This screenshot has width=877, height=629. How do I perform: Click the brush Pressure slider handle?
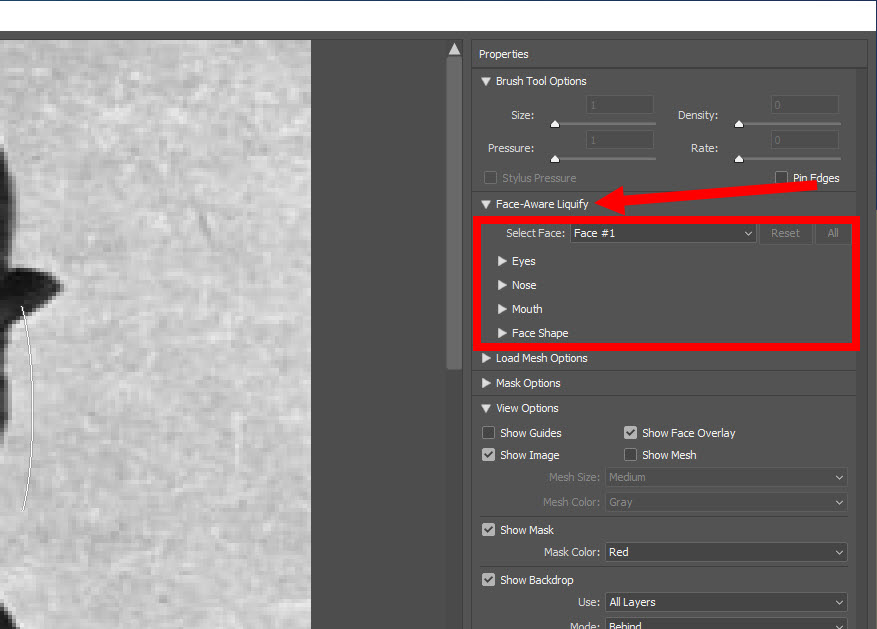555,159
